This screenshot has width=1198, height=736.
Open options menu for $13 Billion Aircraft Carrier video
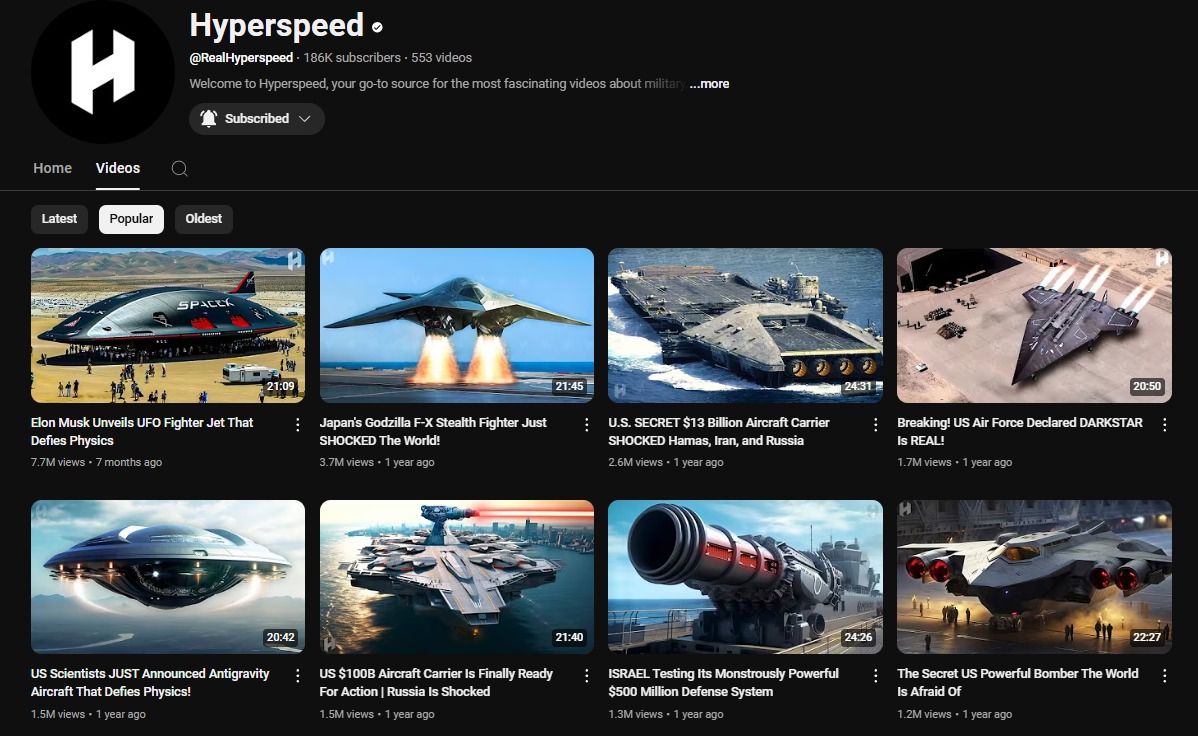(x=875, y=425)
